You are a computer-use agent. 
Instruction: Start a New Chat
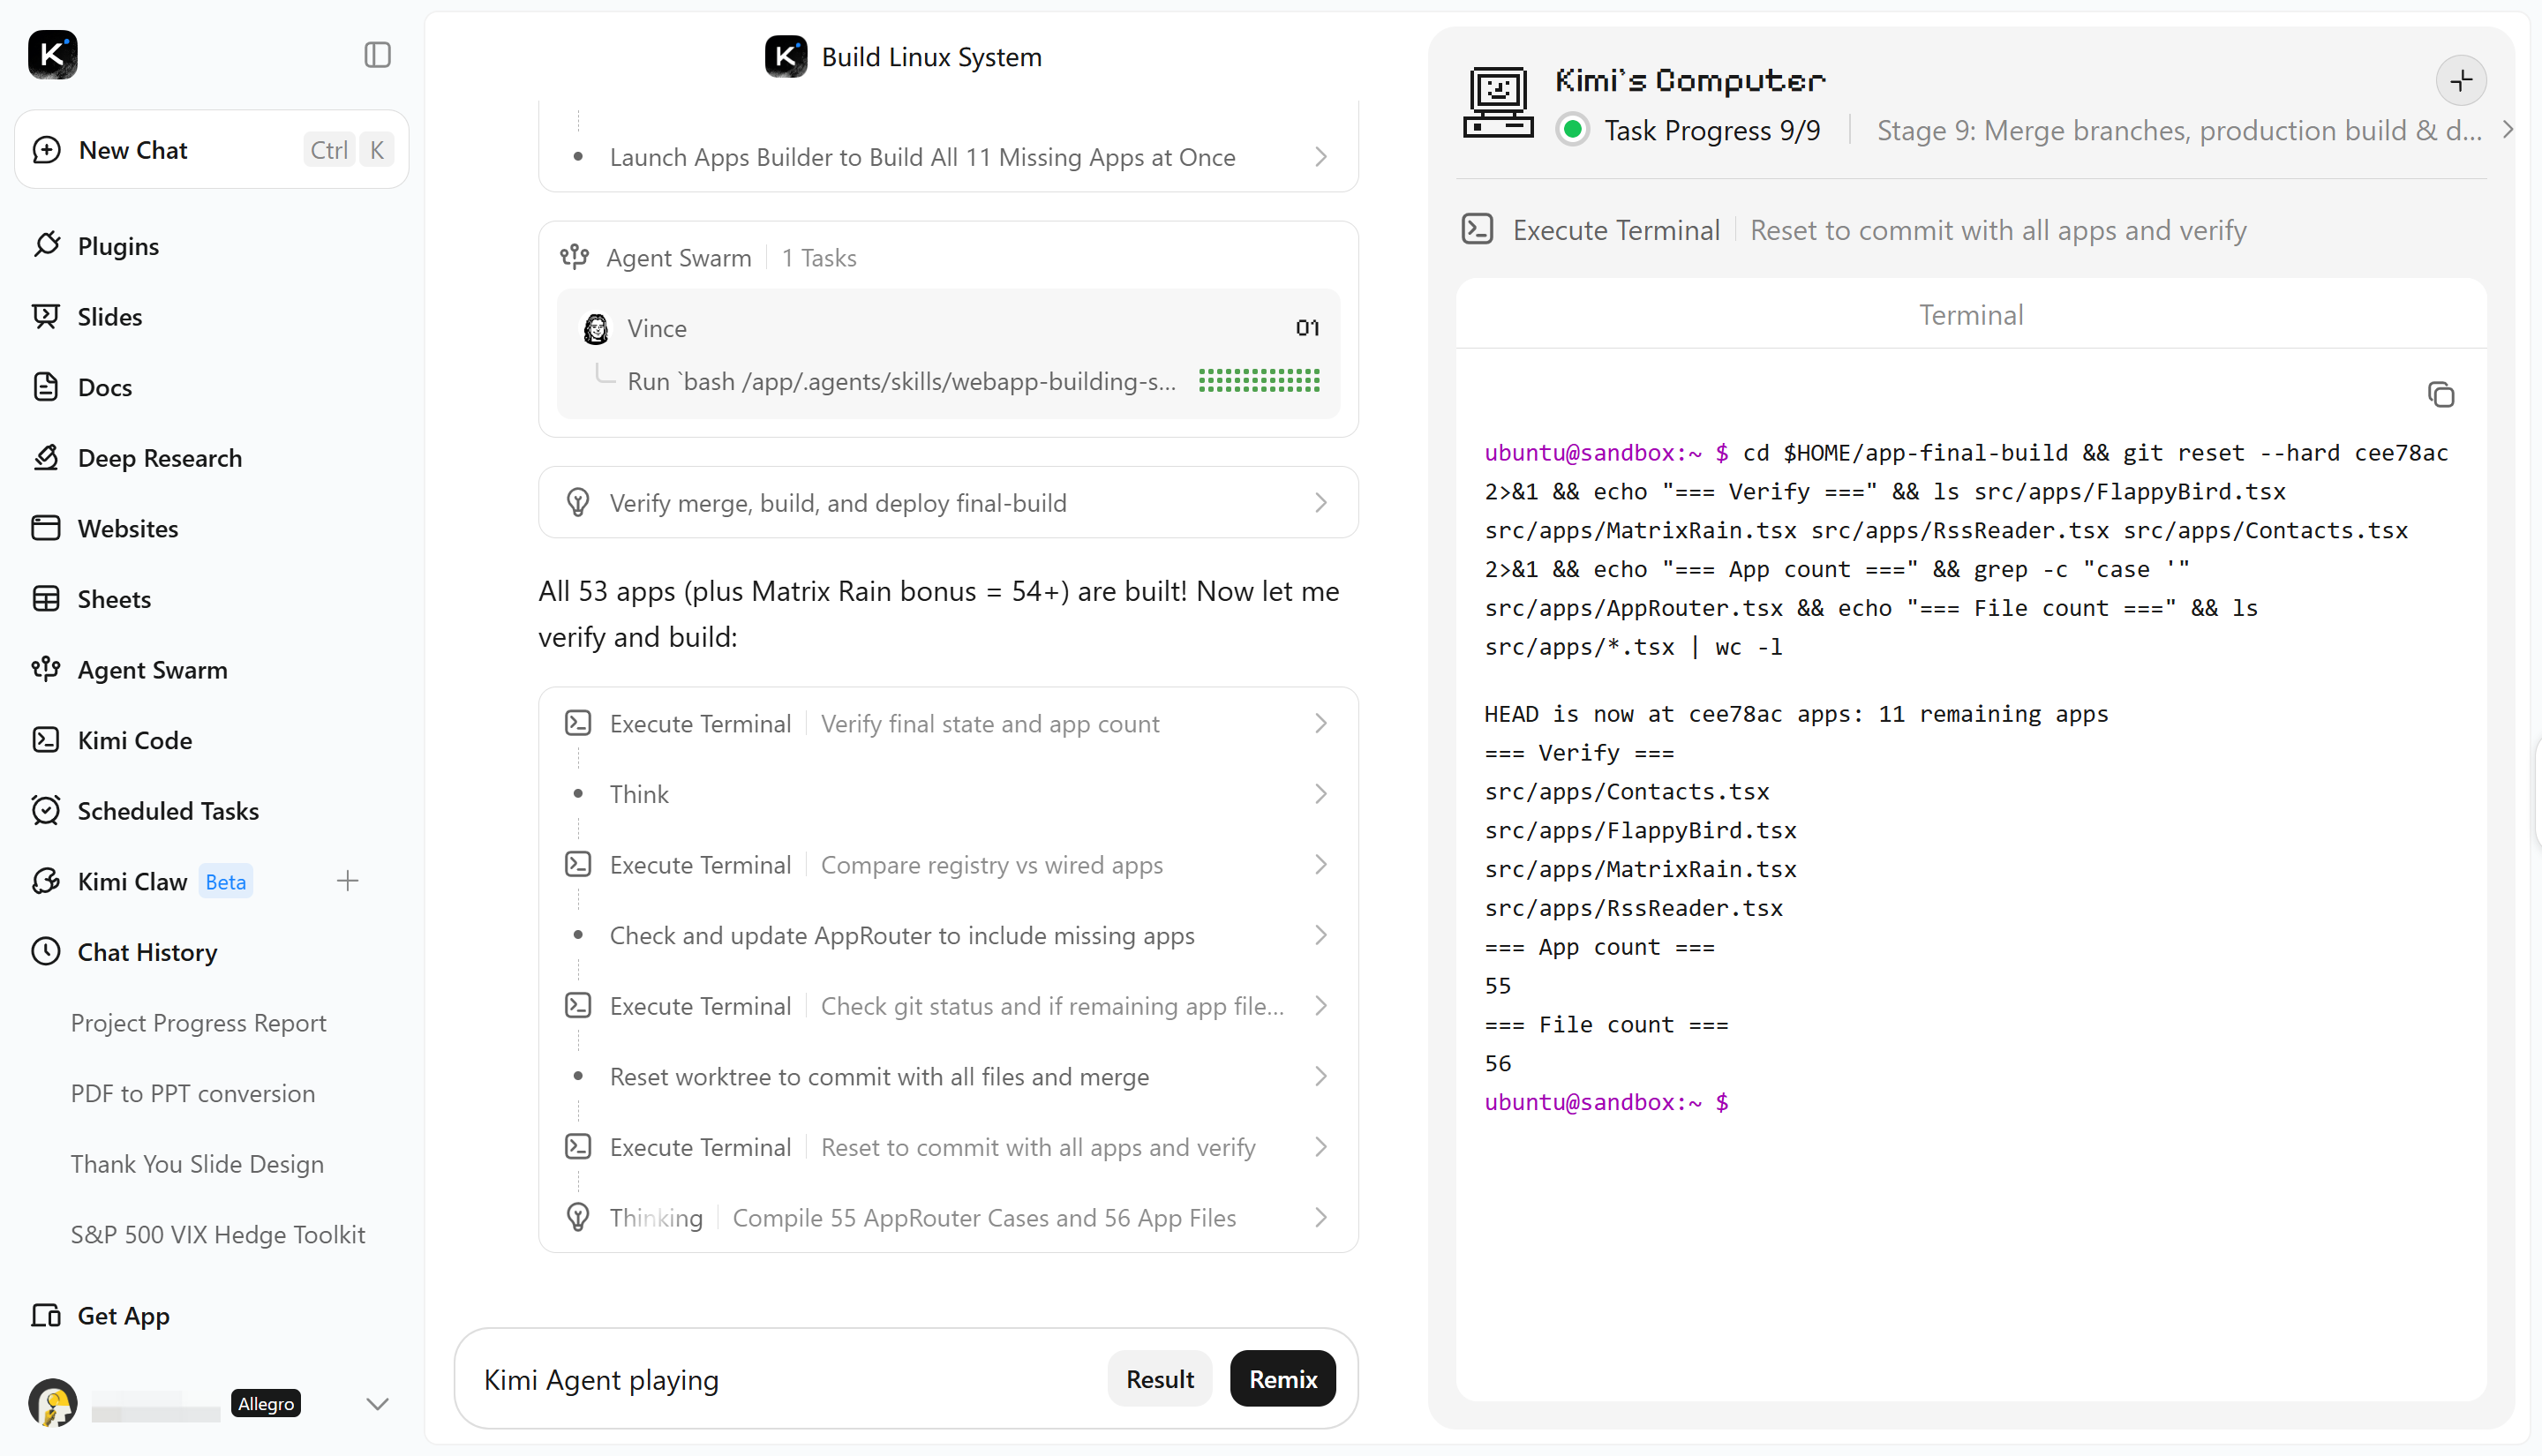[x=212, y=150]
